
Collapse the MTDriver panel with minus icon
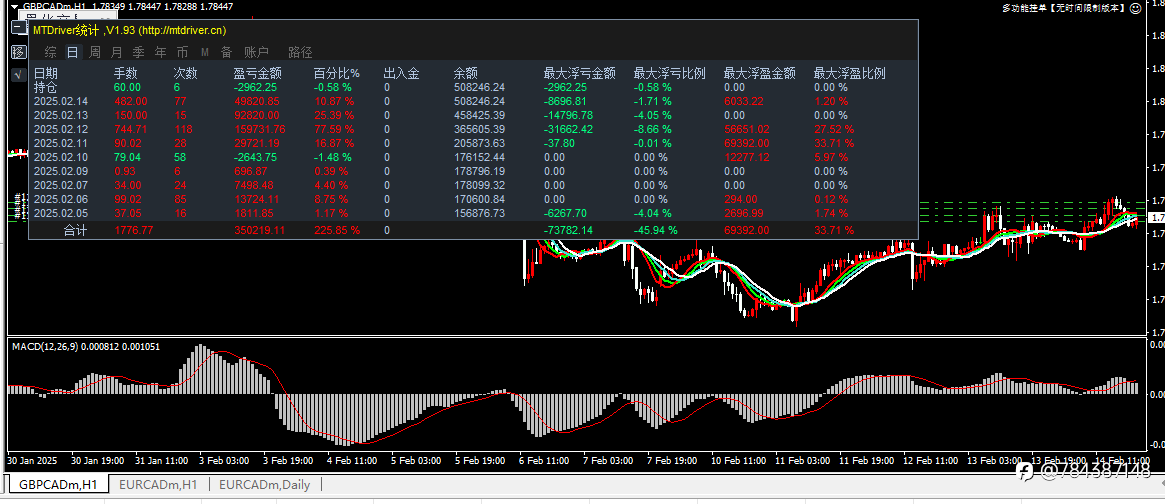pos(19,28)
